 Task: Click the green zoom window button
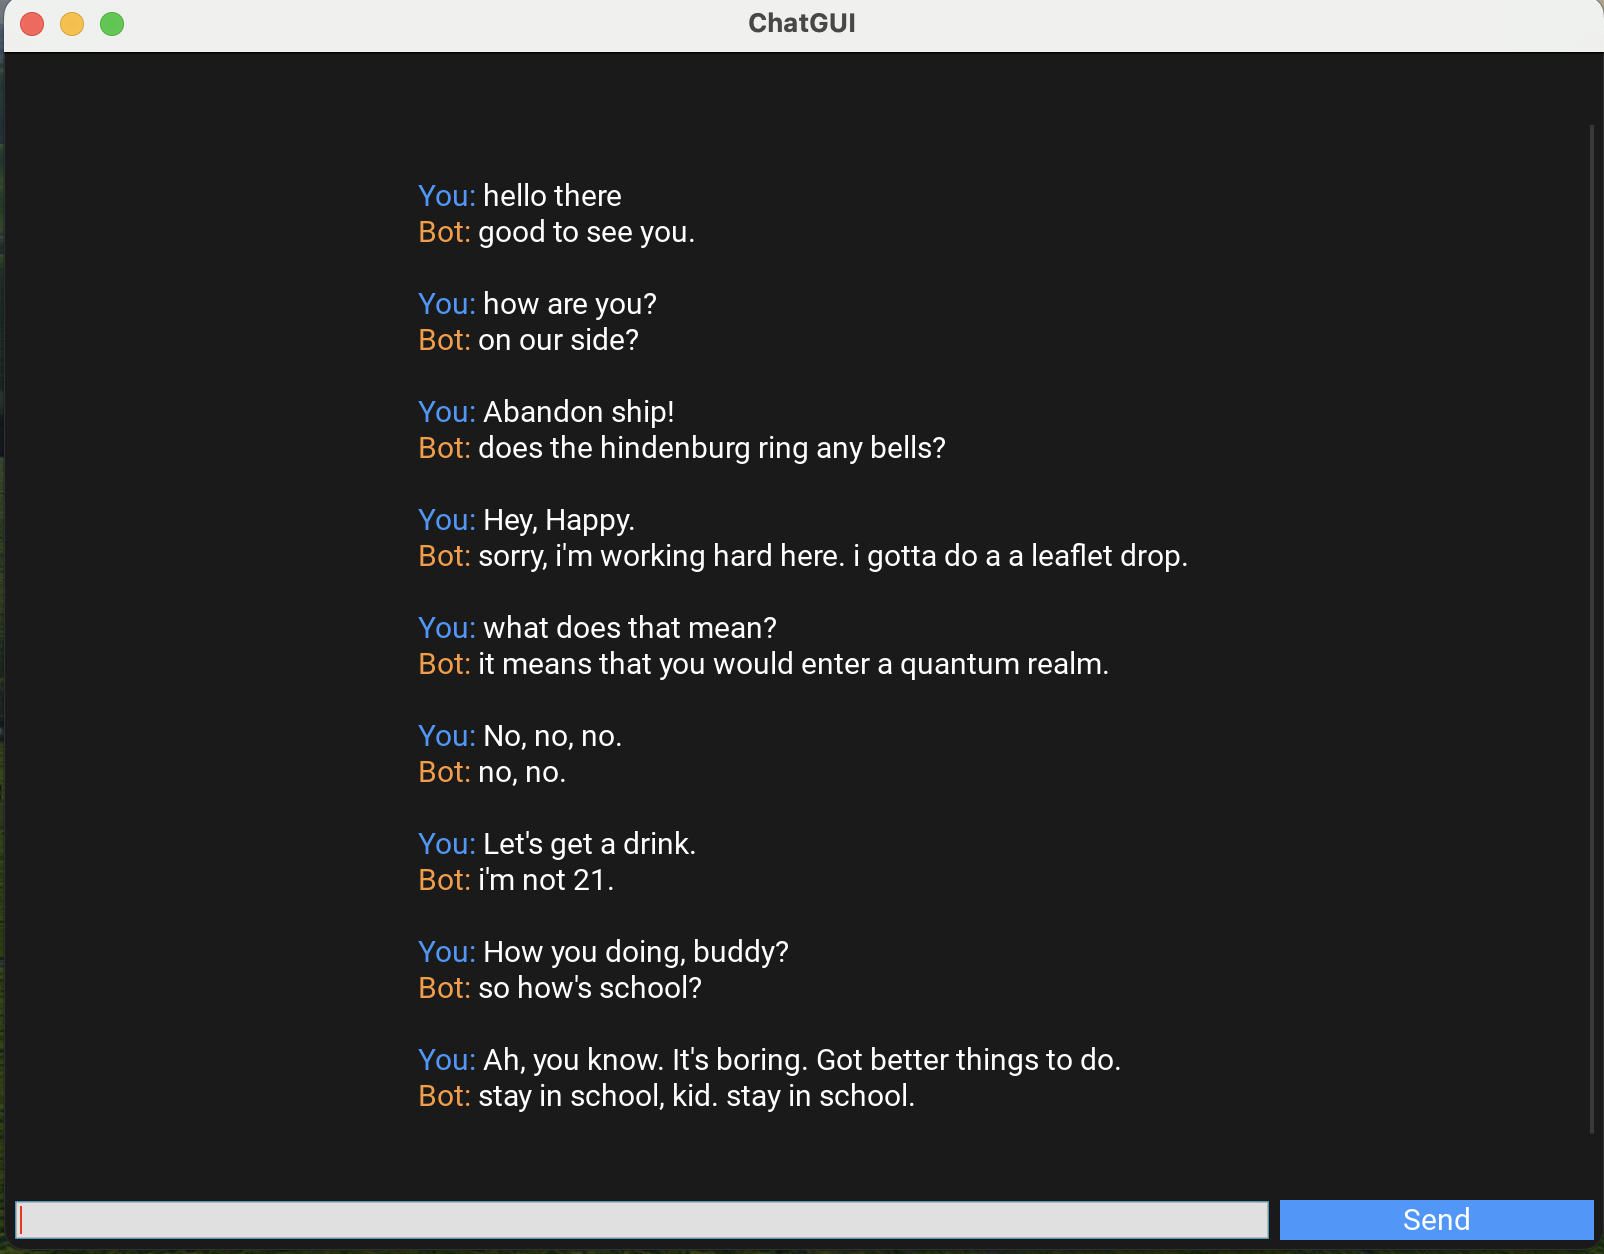click(111, 23)
